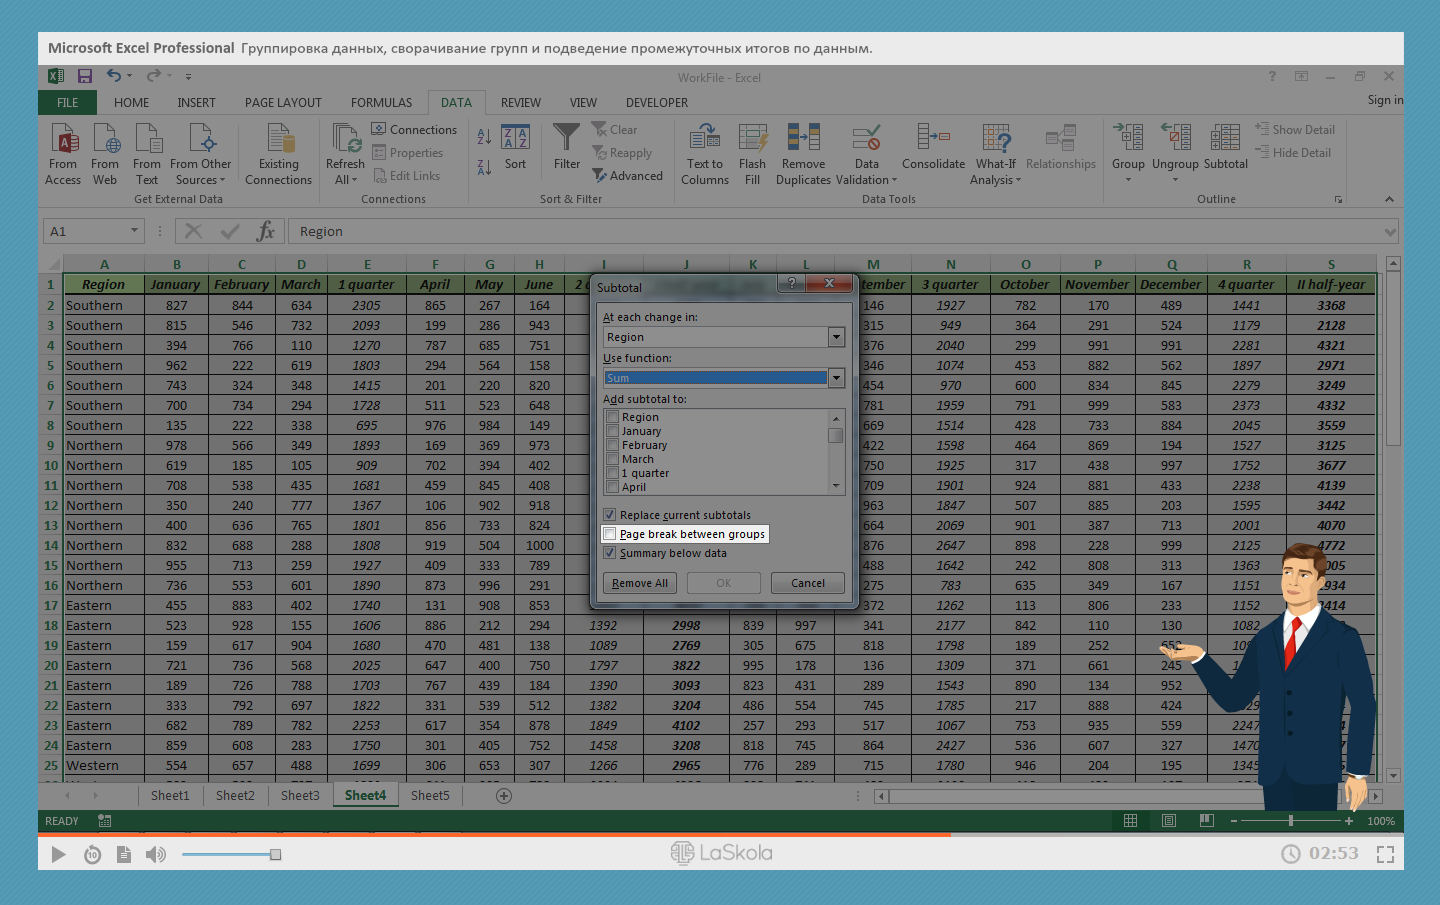
Task: Click the Remove All button
Action: [x=640, y=583]
